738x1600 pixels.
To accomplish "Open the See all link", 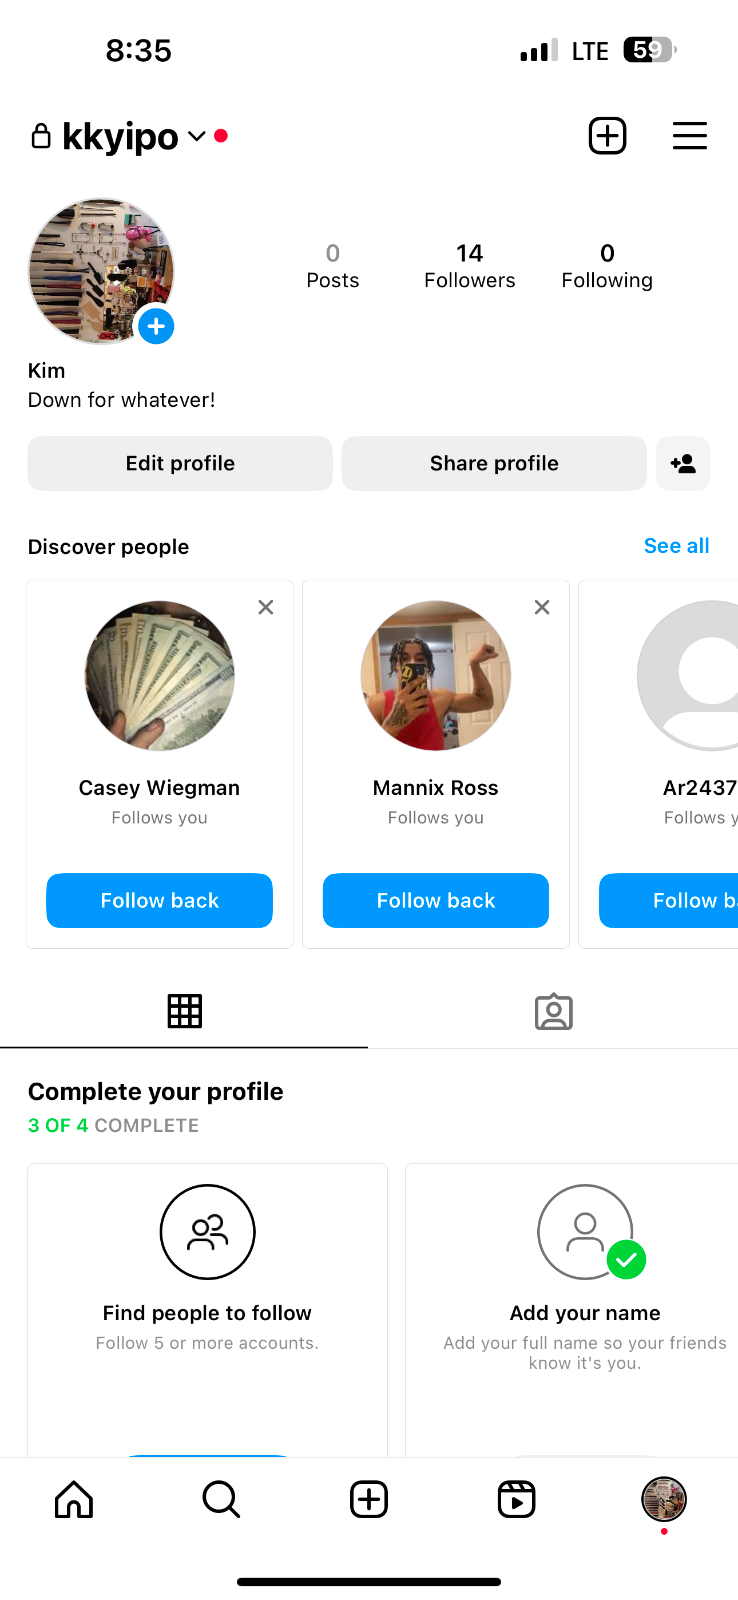I will point(676,546).
